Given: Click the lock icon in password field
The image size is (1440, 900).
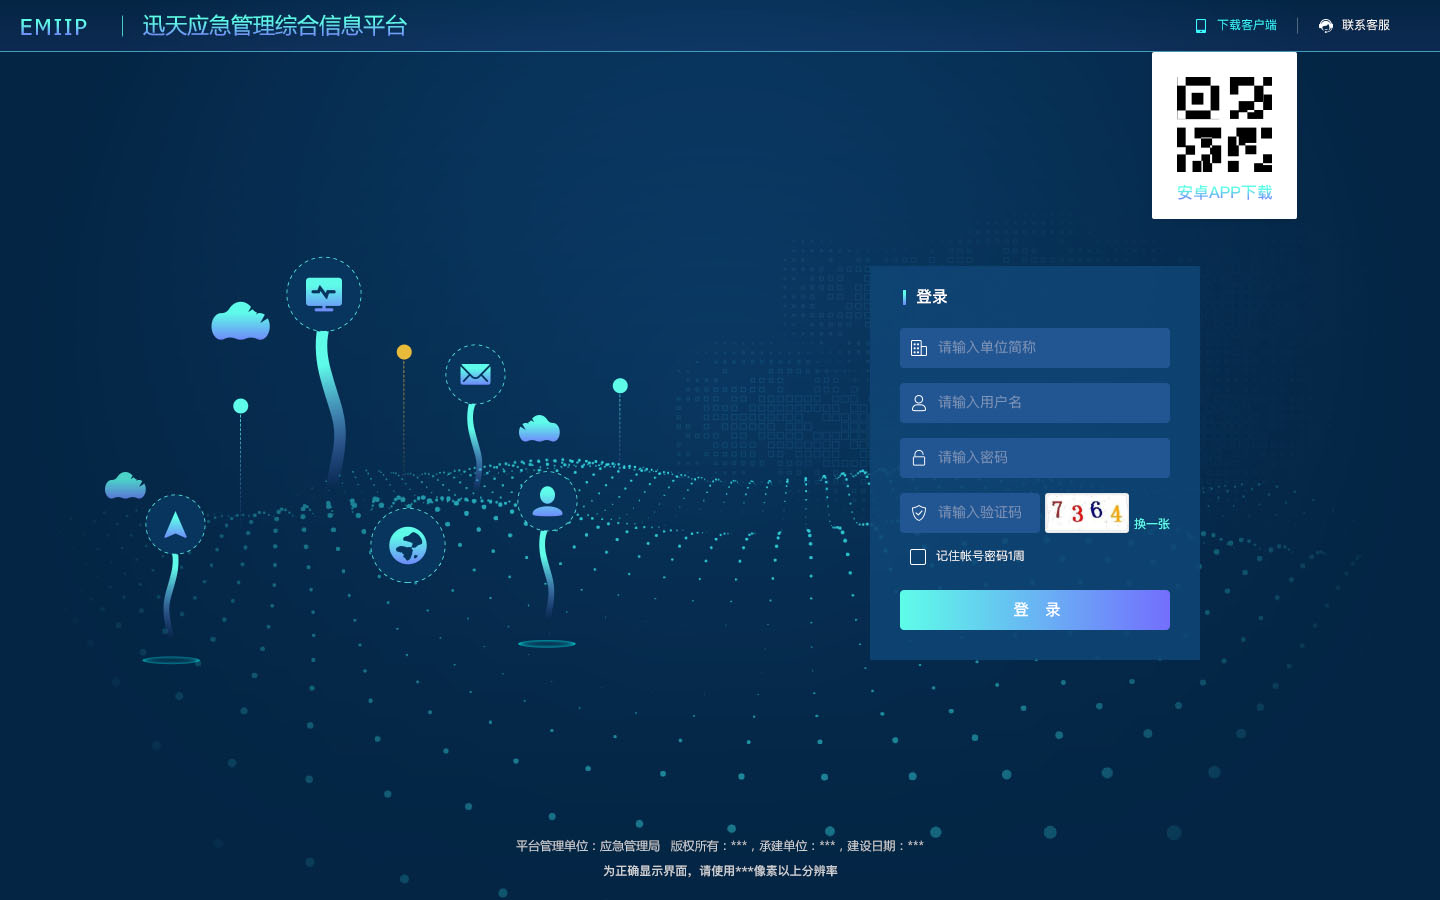Looking at the screenshot, I should pyautogui.click(x=919, y=458).
